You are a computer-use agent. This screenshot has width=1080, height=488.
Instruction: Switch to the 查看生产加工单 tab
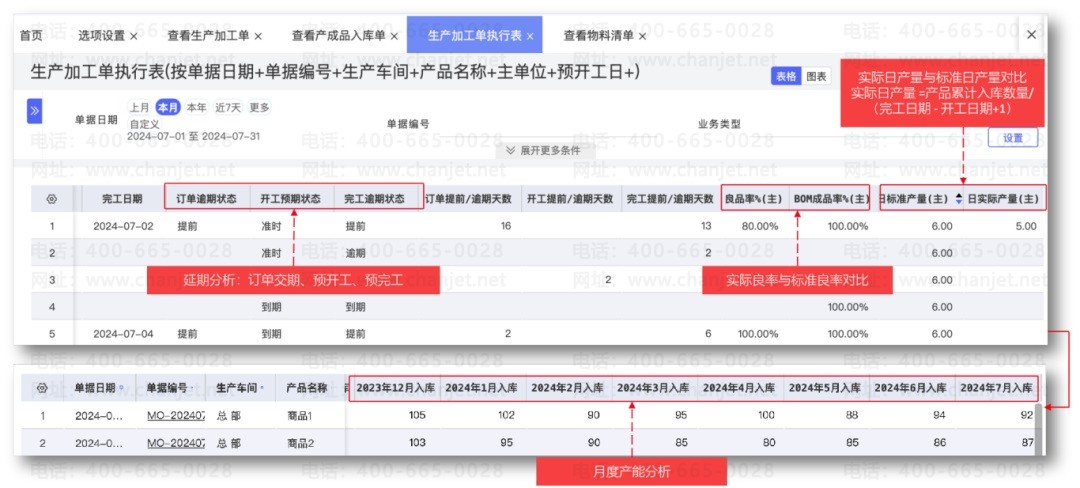click(209, 36)
